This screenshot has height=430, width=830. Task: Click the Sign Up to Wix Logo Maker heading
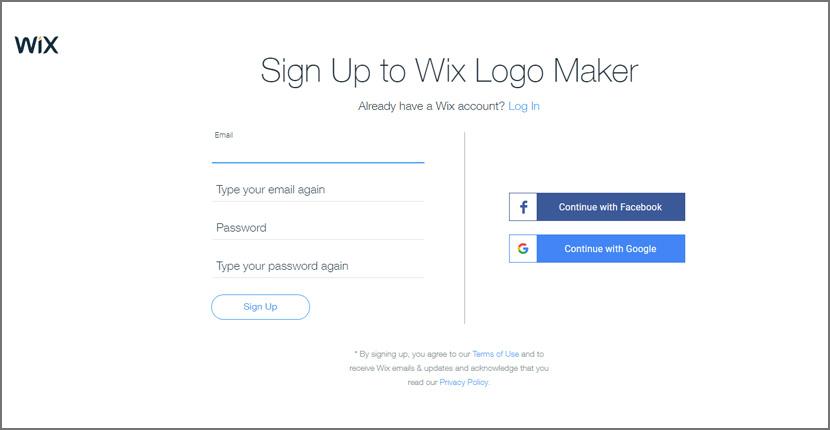pyautogui.click(x=449, y=70)
